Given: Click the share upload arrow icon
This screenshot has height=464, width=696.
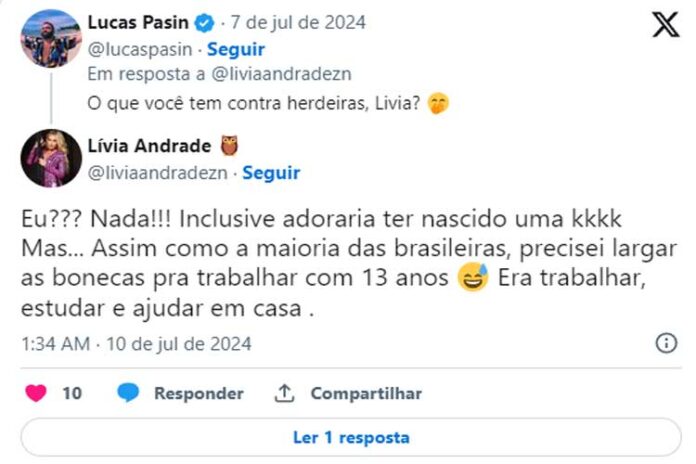Looking at the screenshot, I should [x=285, y=393].
